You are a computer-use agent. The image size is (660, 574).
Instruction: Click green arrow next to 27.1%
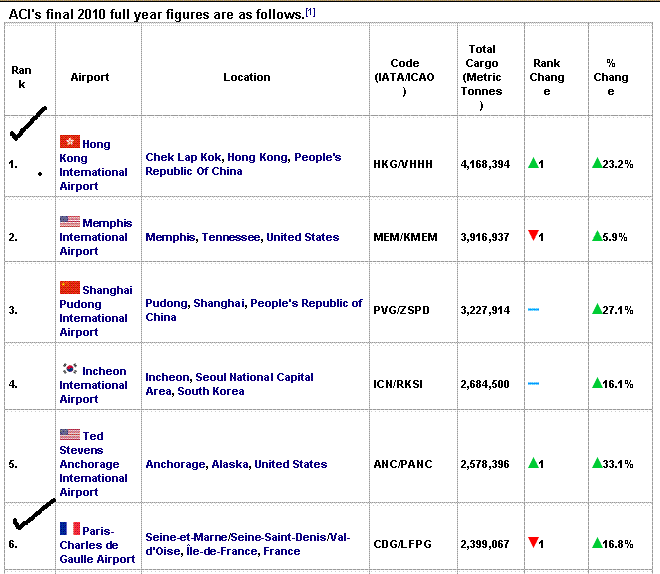tap(597, 309)
